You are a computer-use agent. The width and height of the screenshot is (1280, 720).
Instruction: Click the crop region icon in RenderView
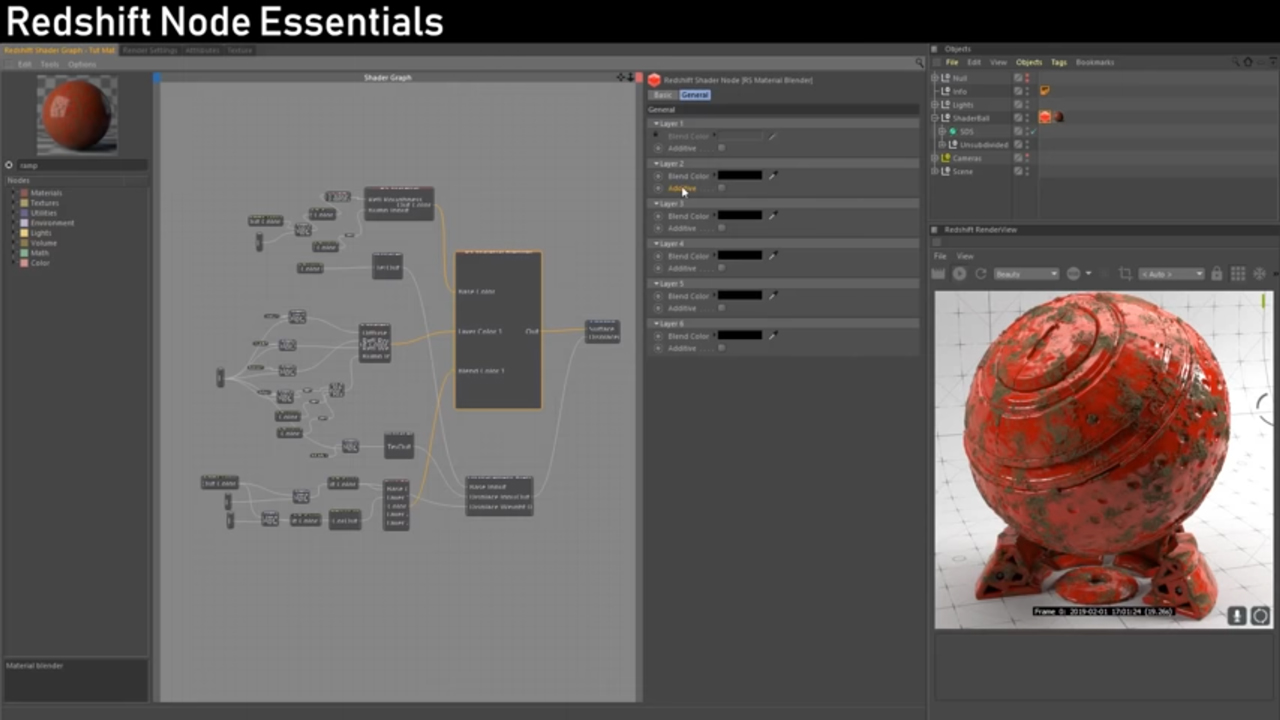click(1125, 274)
